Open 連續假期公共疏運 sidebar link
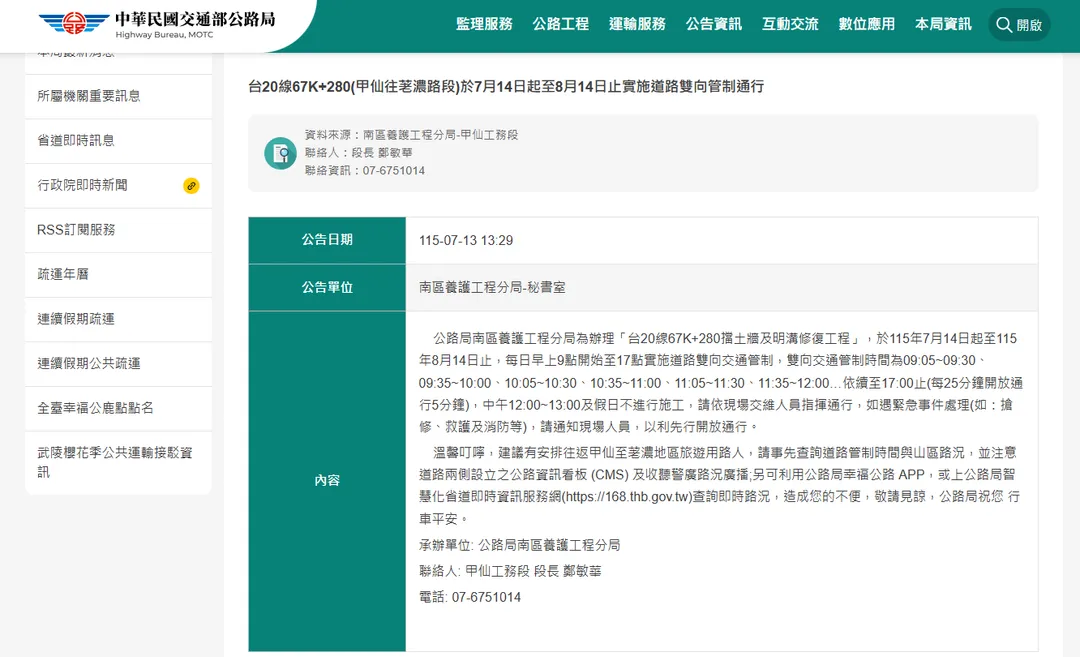 [x=118, y=364]
